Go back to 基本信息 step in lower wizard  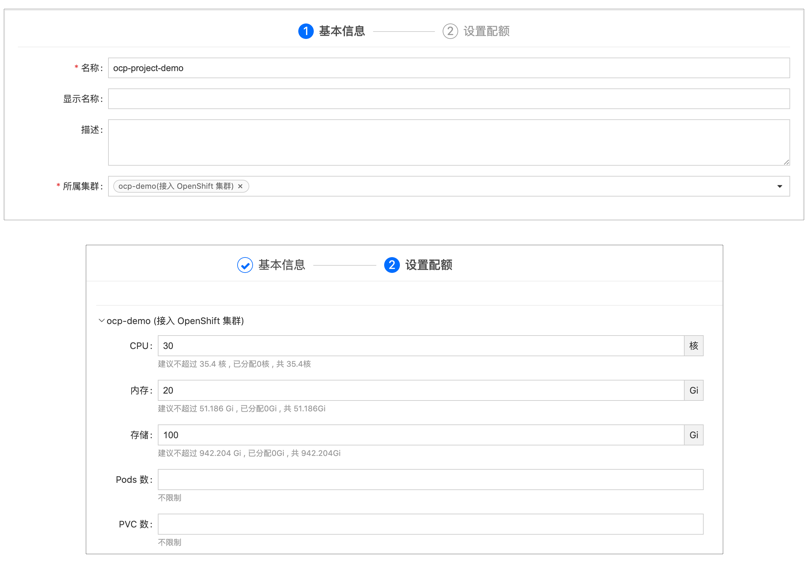pos(281,265)
